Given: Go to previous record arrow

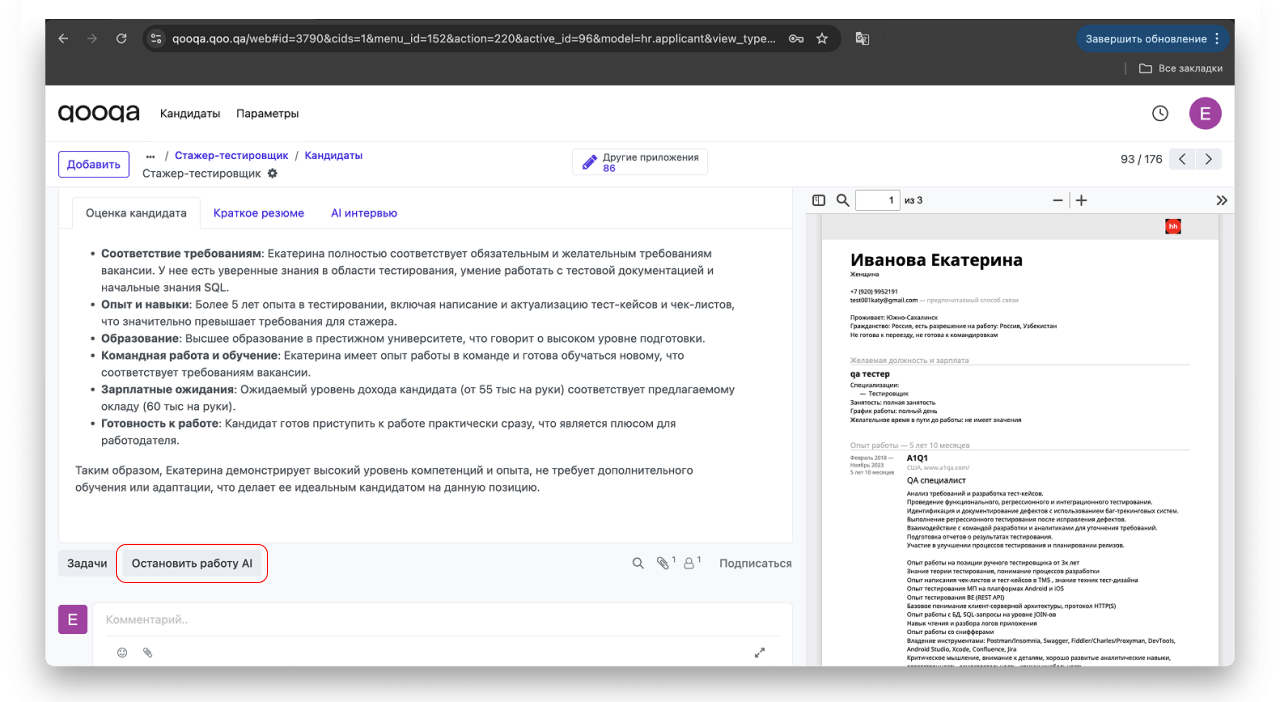Looking at the screenshot, I should click(1183, 159).
